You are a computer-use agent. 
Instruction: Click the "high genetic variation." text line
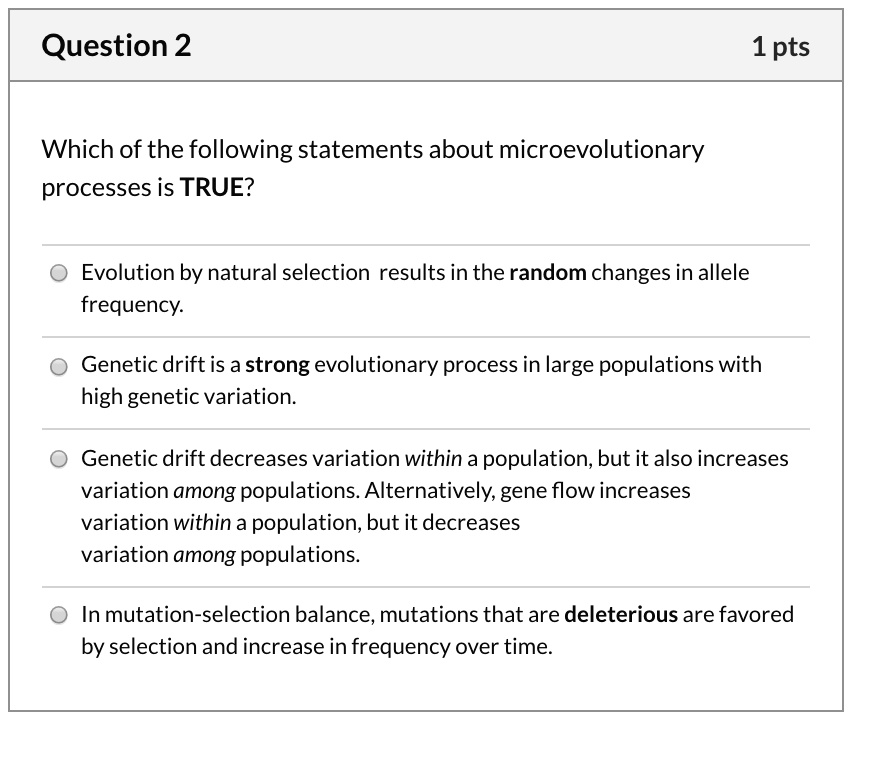(189, 397)
